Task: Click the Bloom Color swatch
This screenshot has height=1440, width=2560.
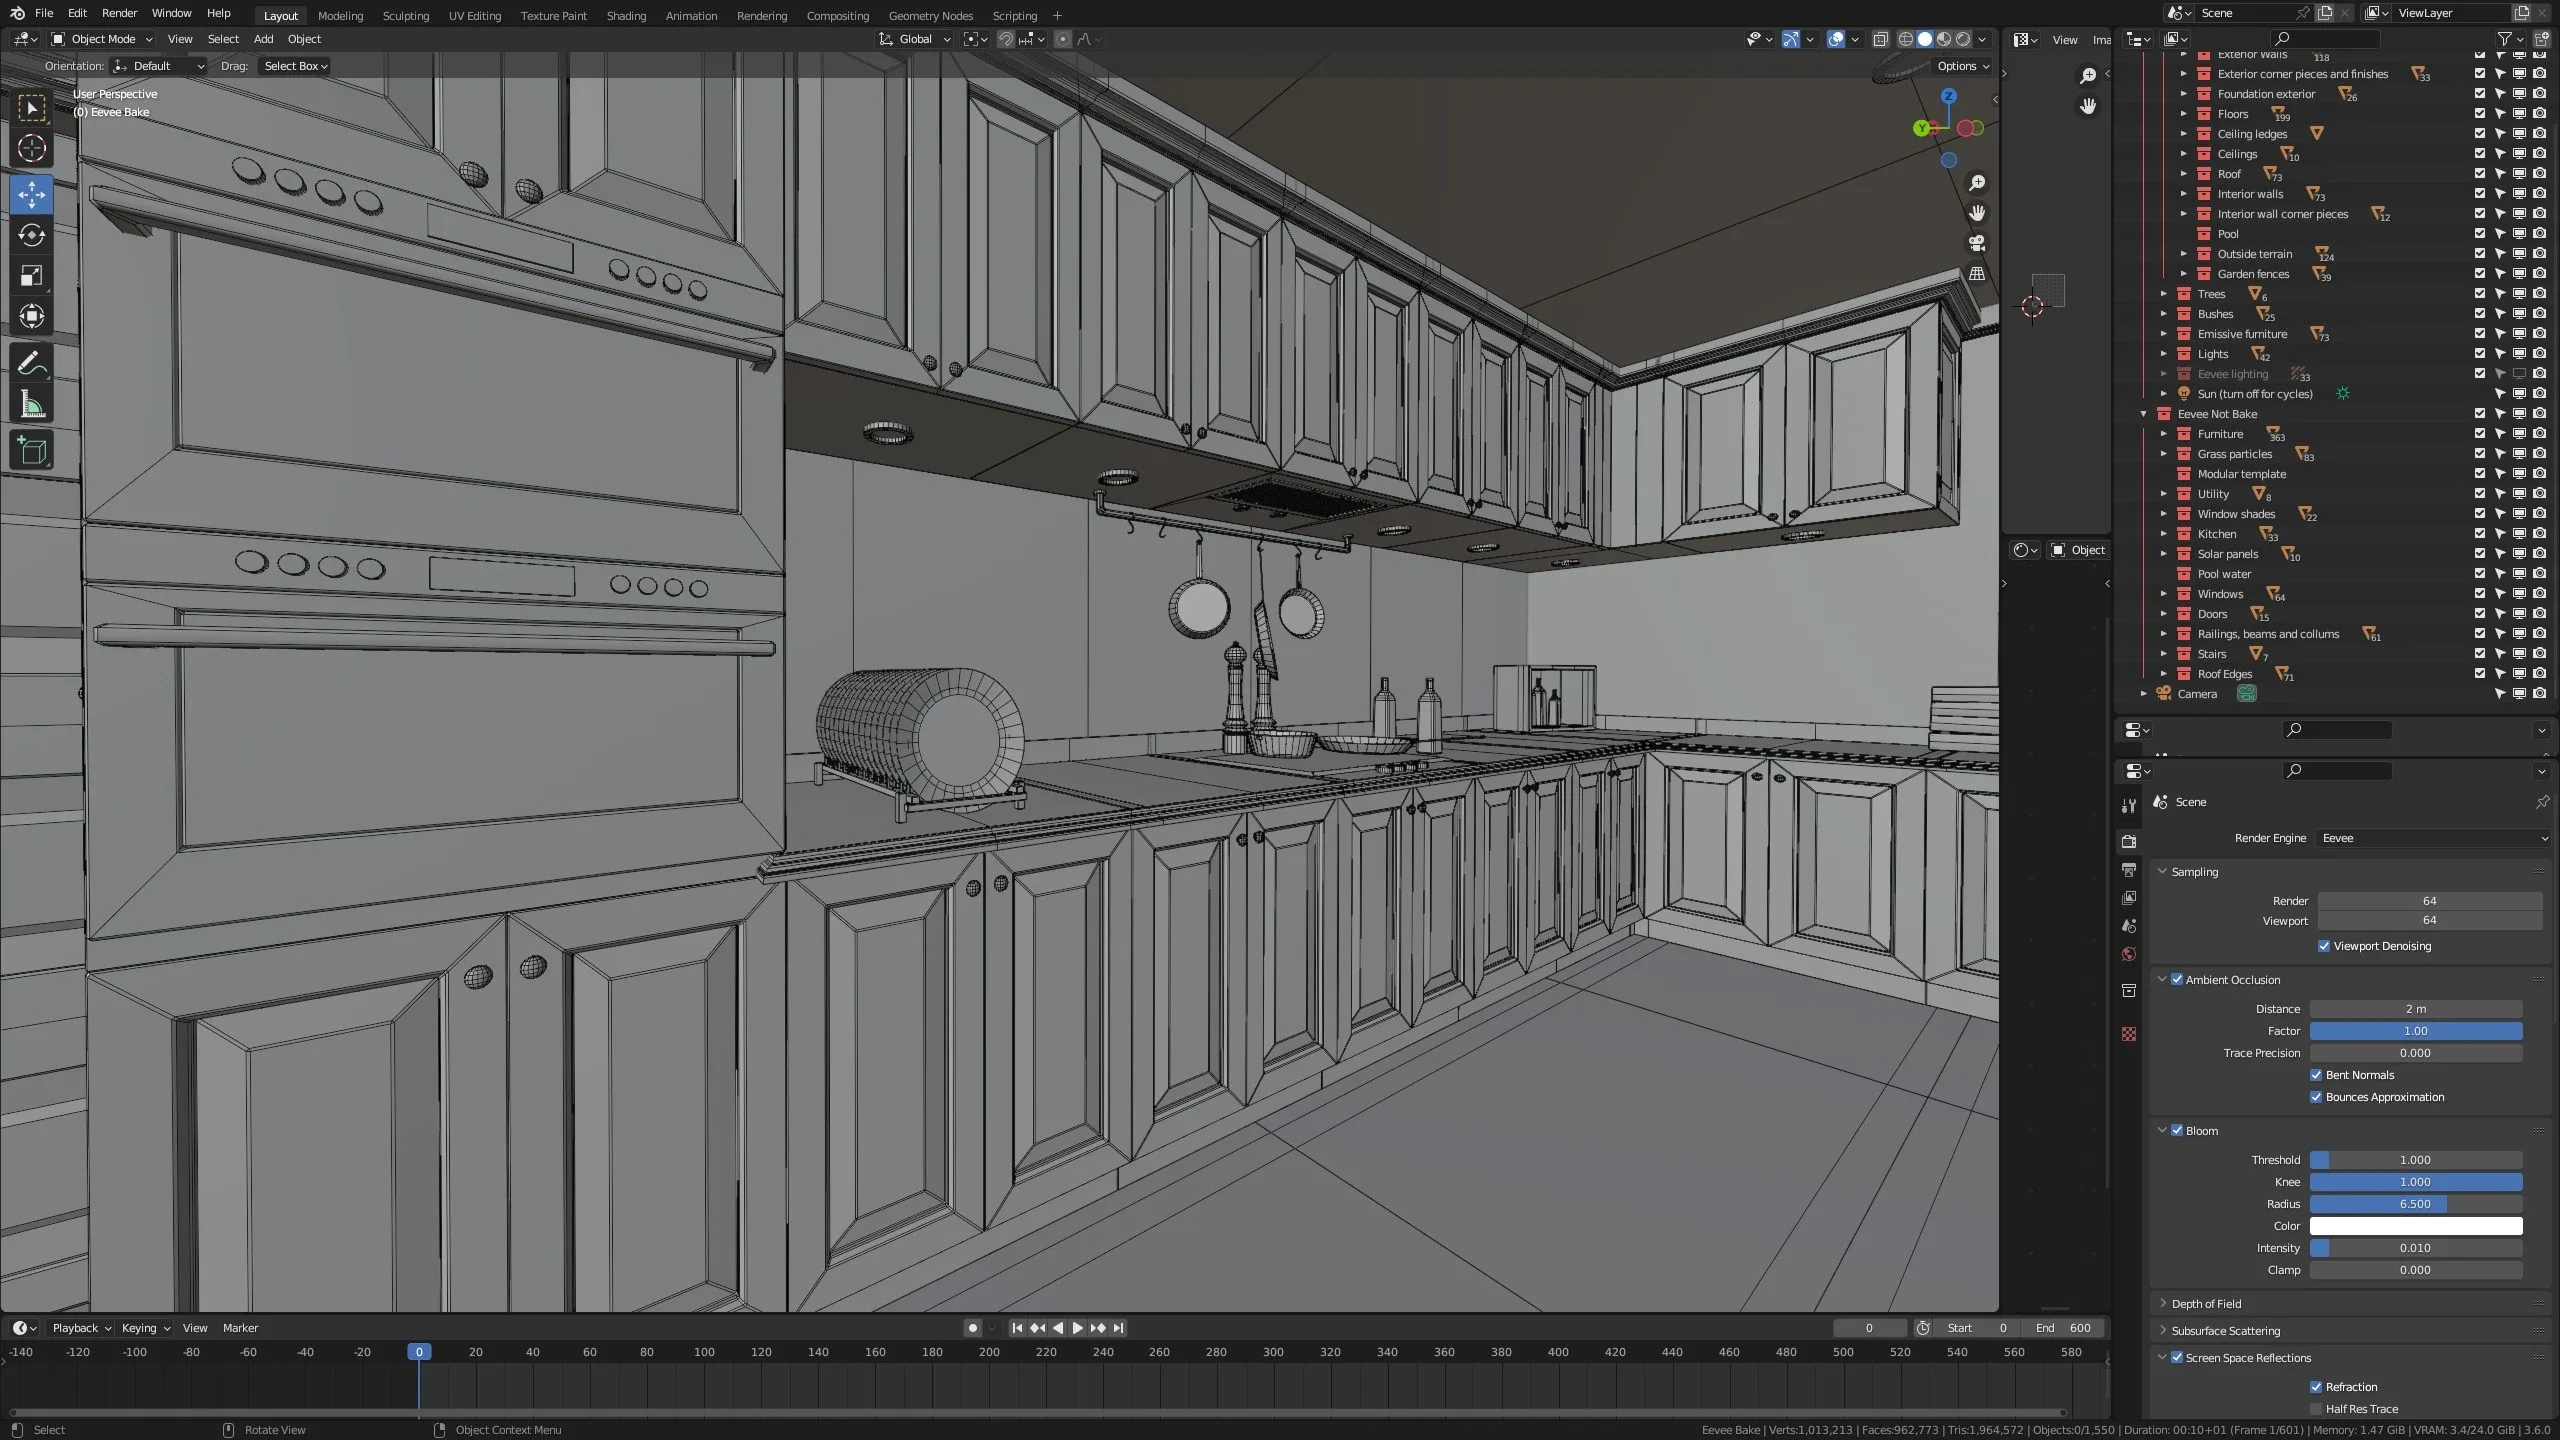Action: coord(2415,1226)
